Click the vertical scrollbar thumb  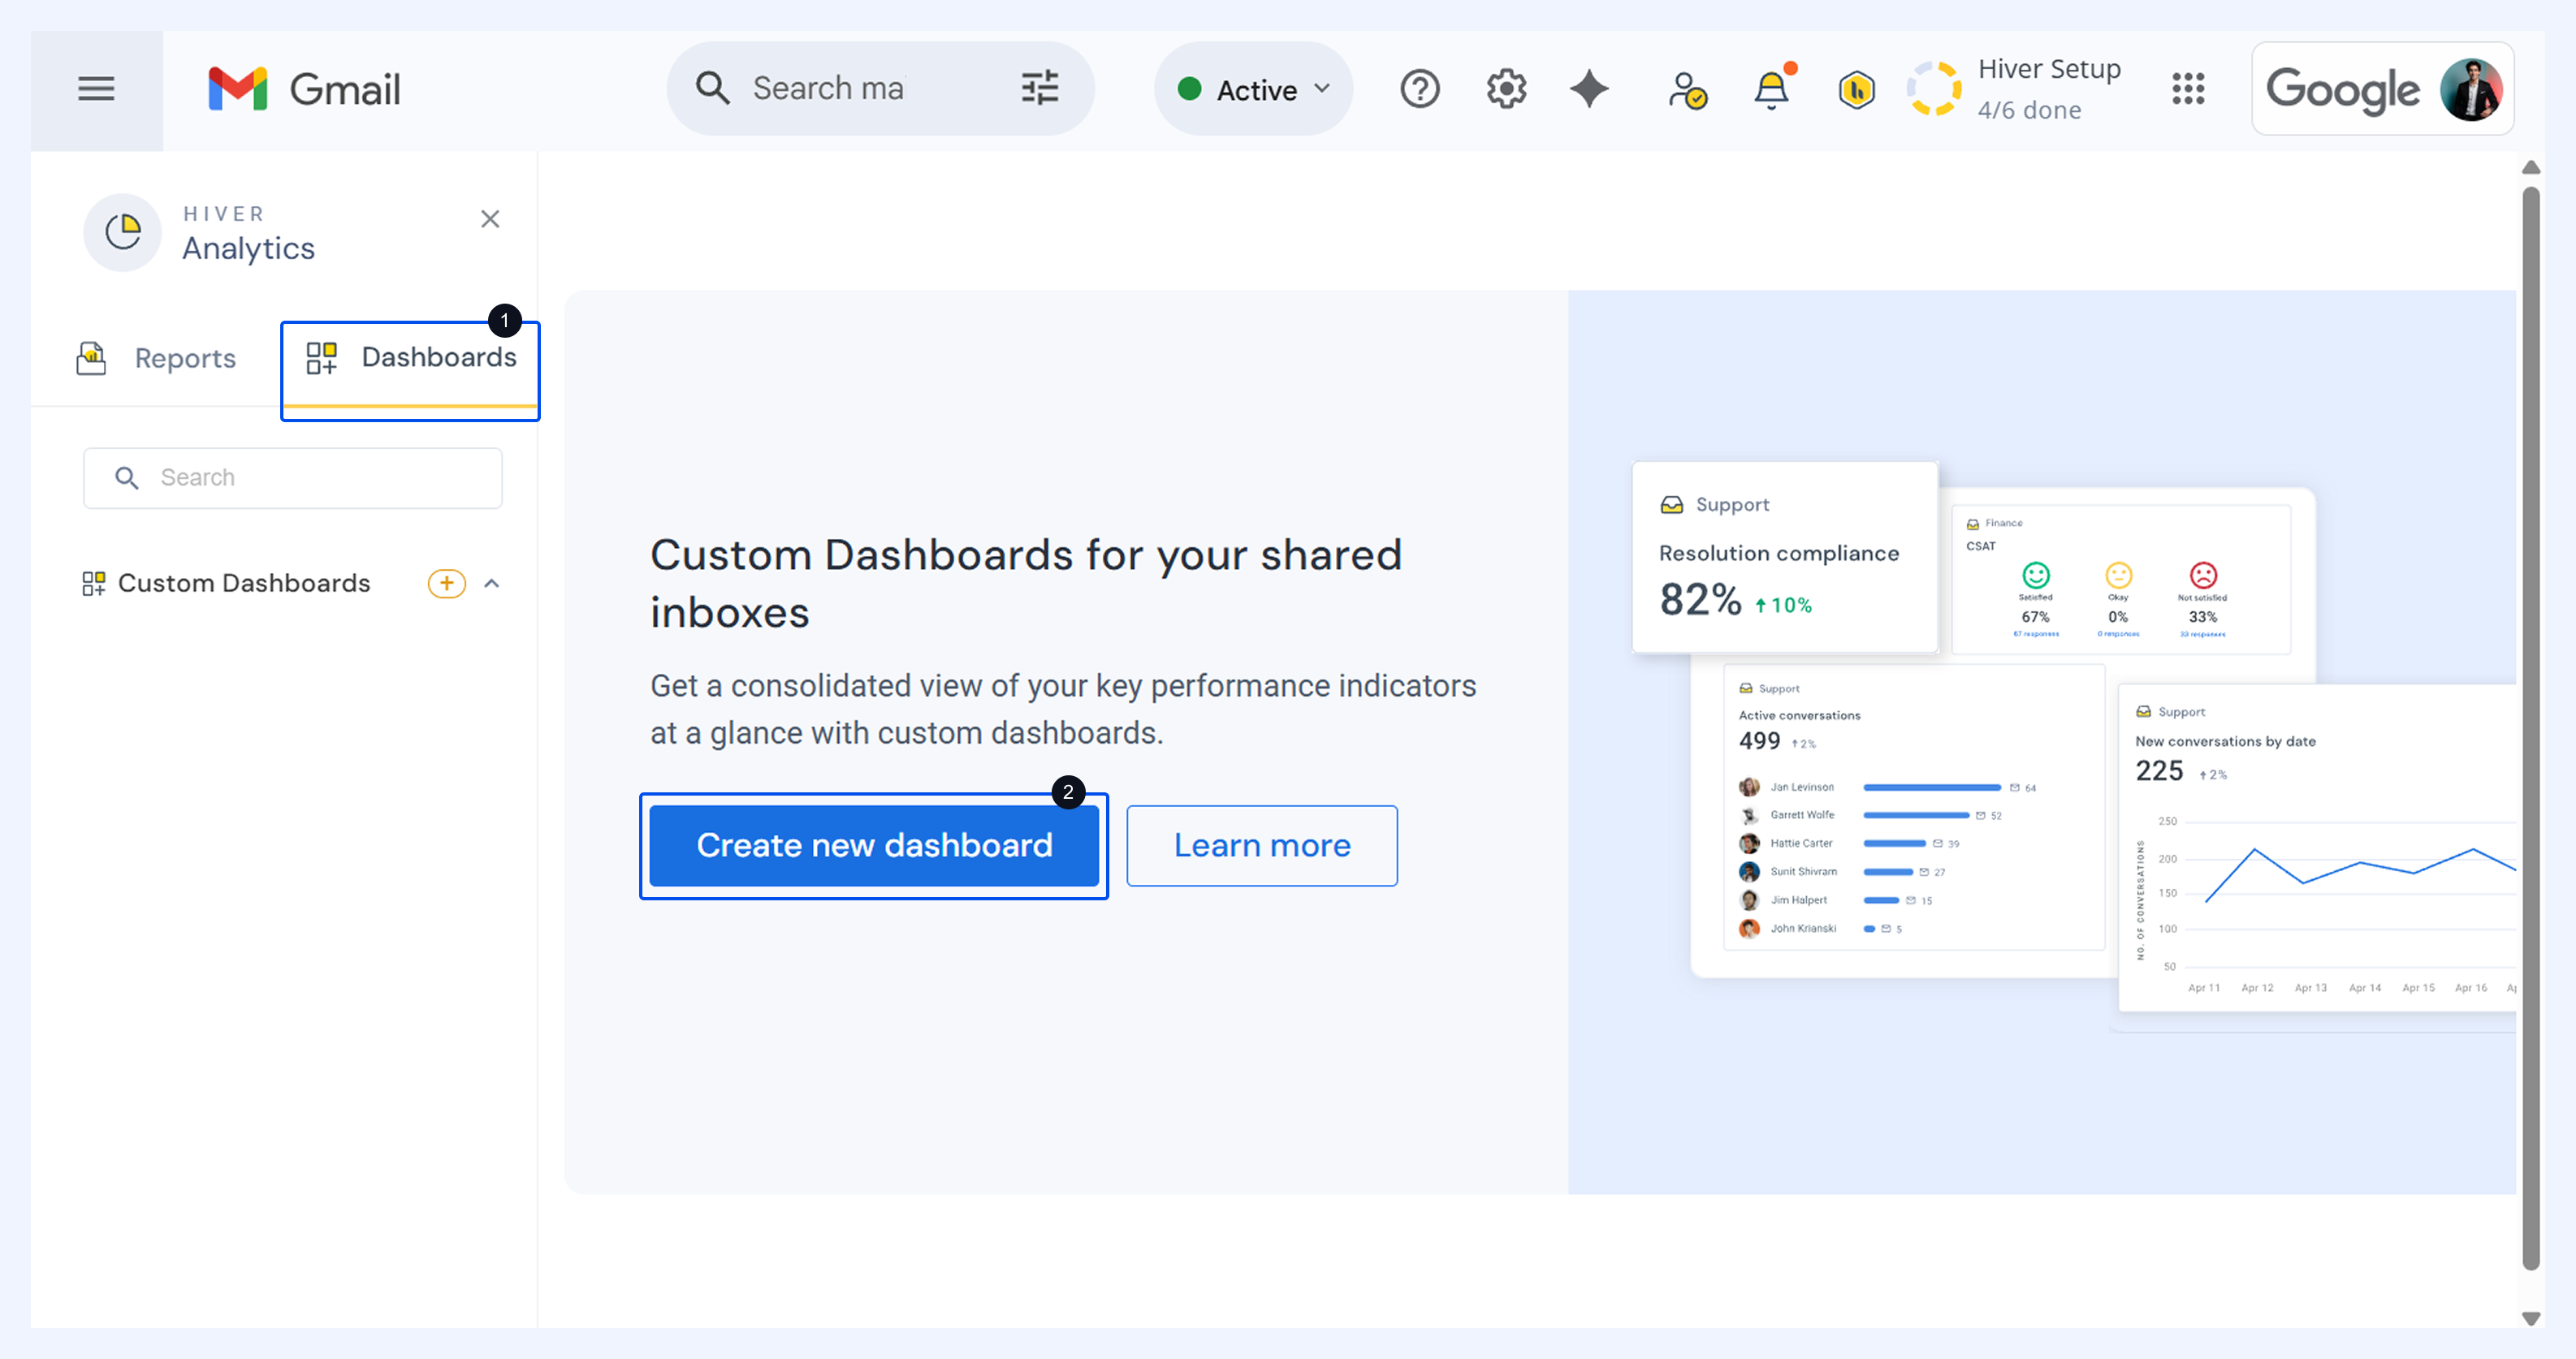2532,729
